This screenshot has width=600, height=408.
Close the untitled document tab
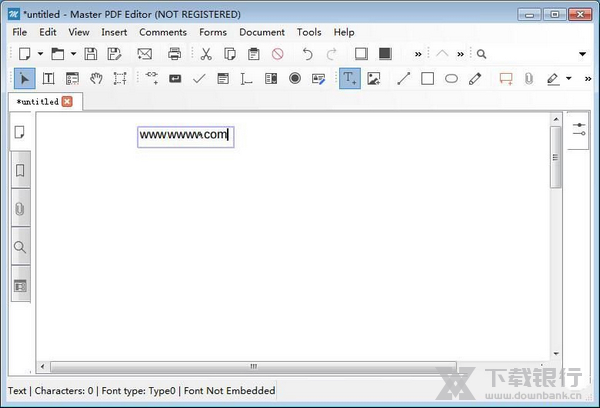67,101
